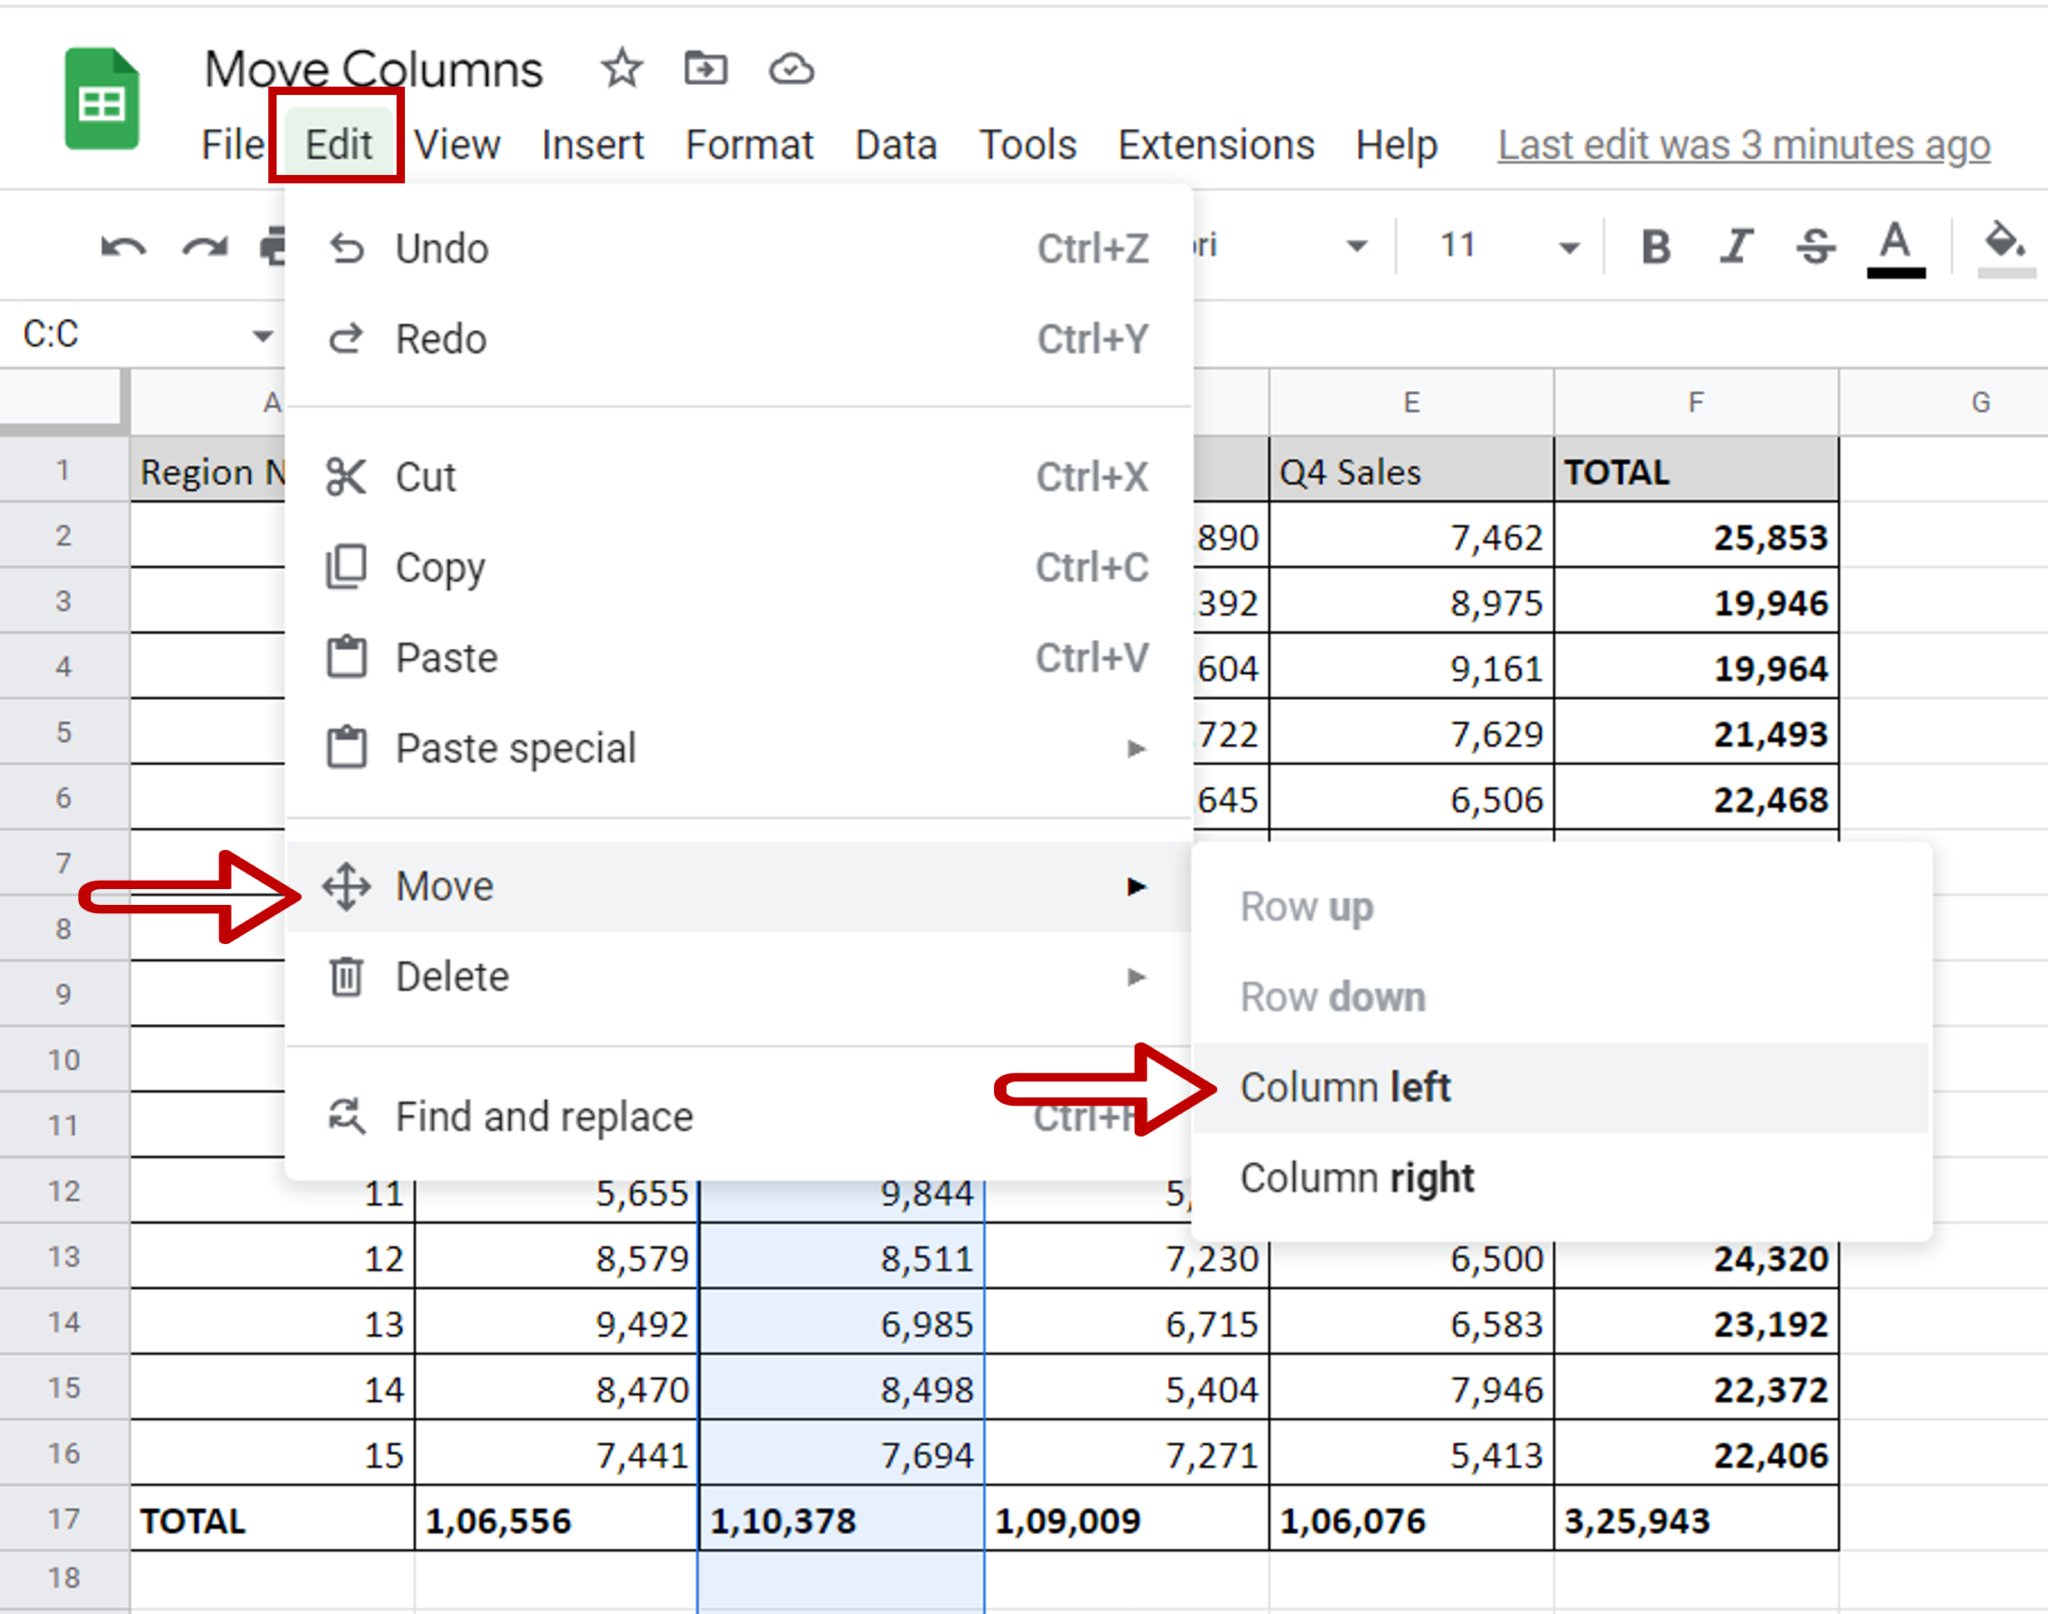Click cell with value 1,10,378

click(x=841, y=1520)
